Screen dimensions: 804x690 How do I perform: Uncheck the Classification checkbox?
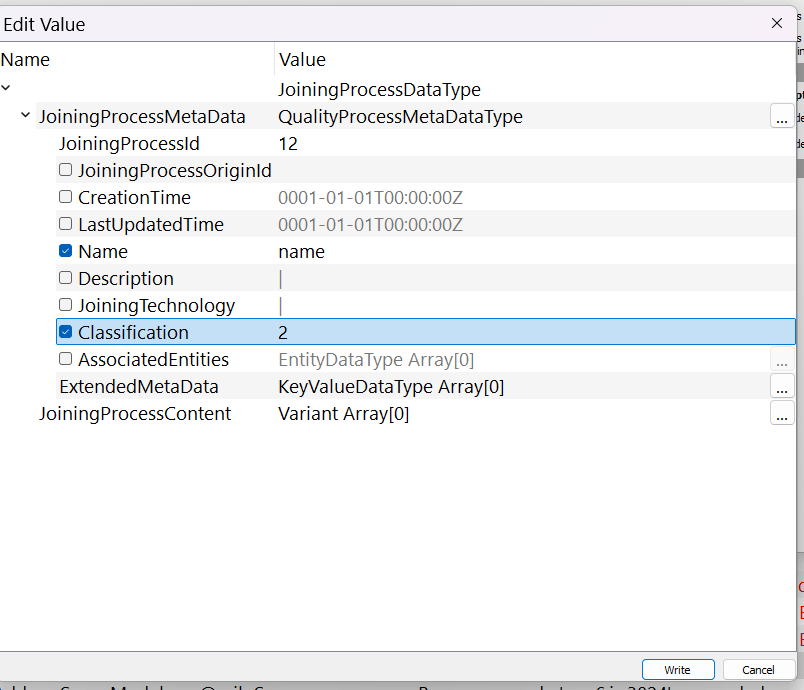pyautogui.click(x=66, y=333)
